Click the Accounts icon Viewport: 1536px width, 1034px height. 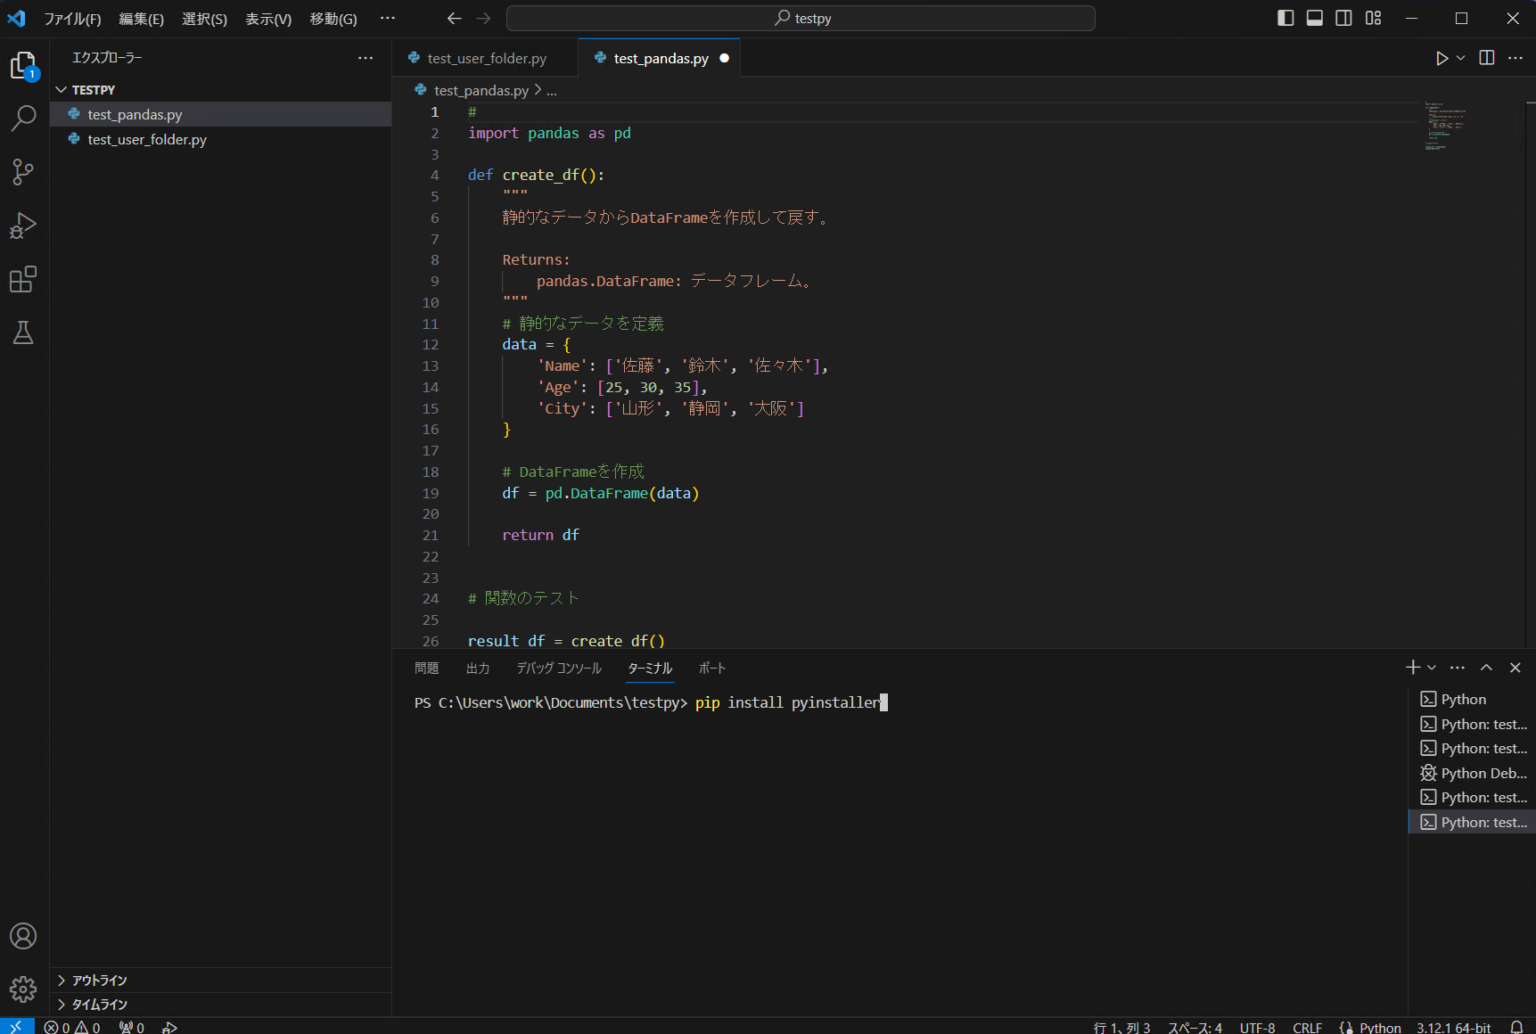23,936
